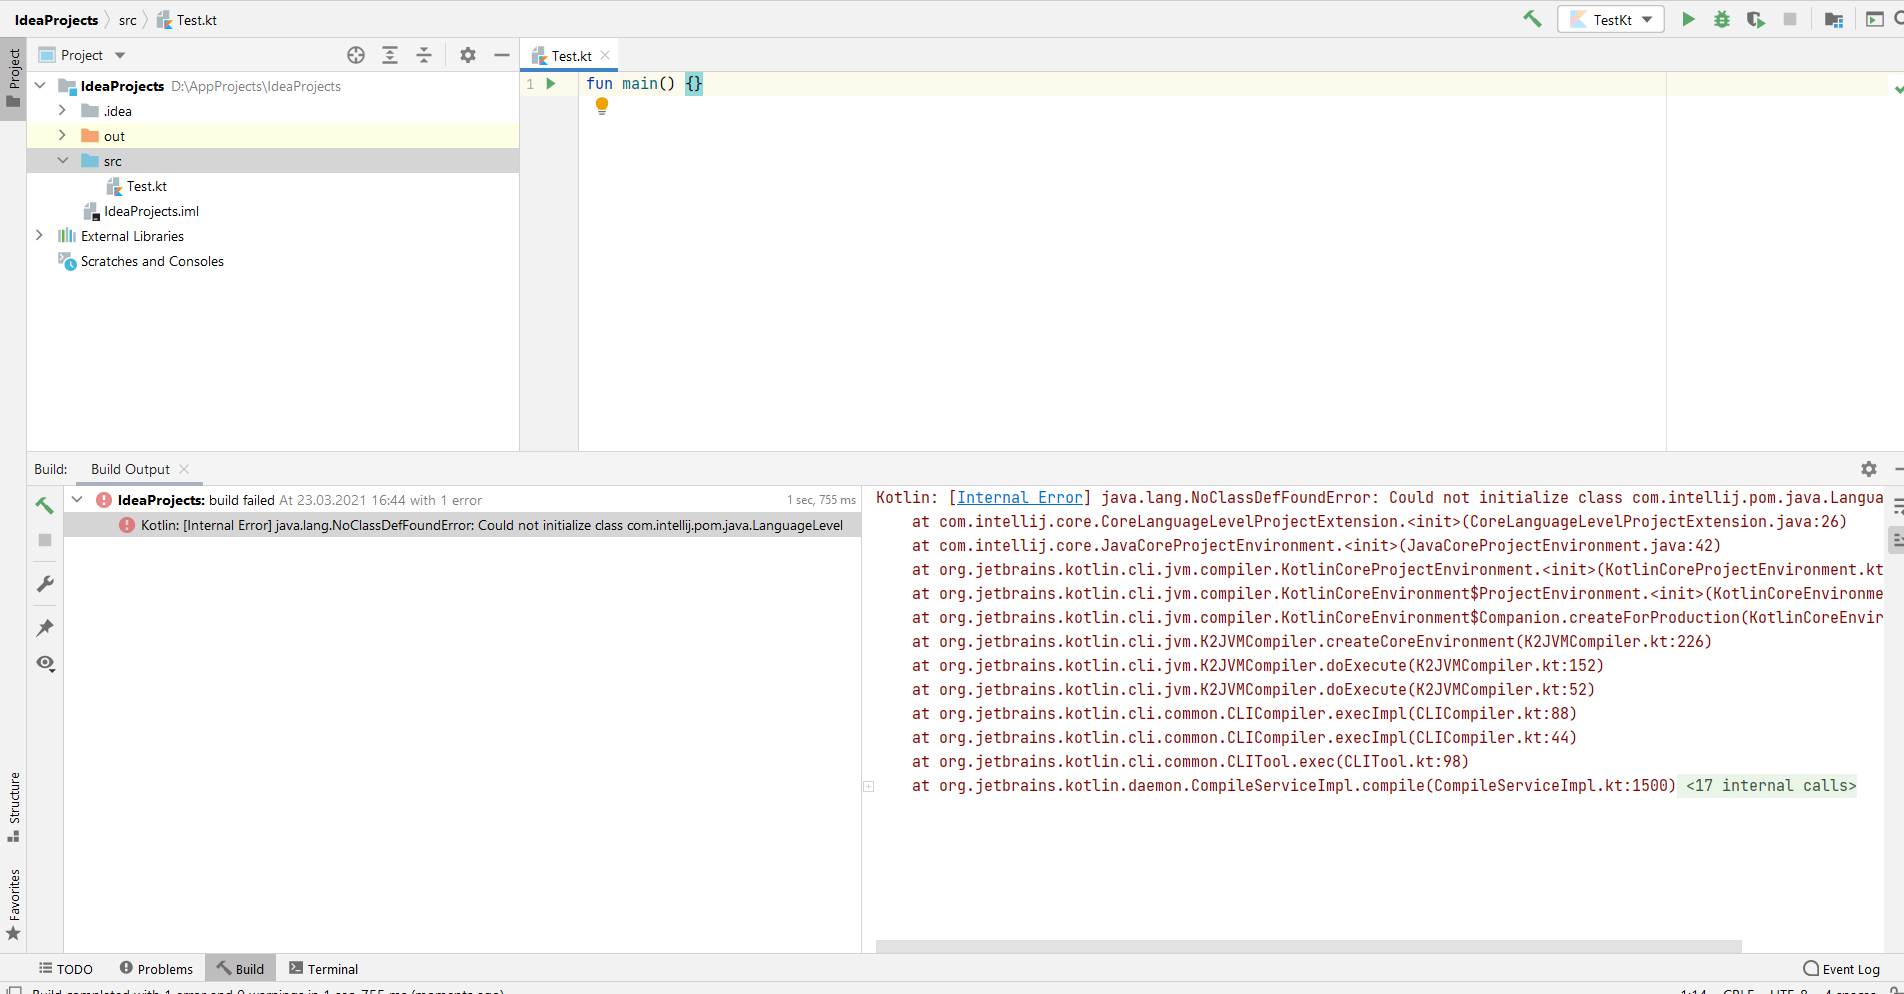Open the Structure side tool window
This screenshot has width=1904, height=994.
click(x=13, y=807)
